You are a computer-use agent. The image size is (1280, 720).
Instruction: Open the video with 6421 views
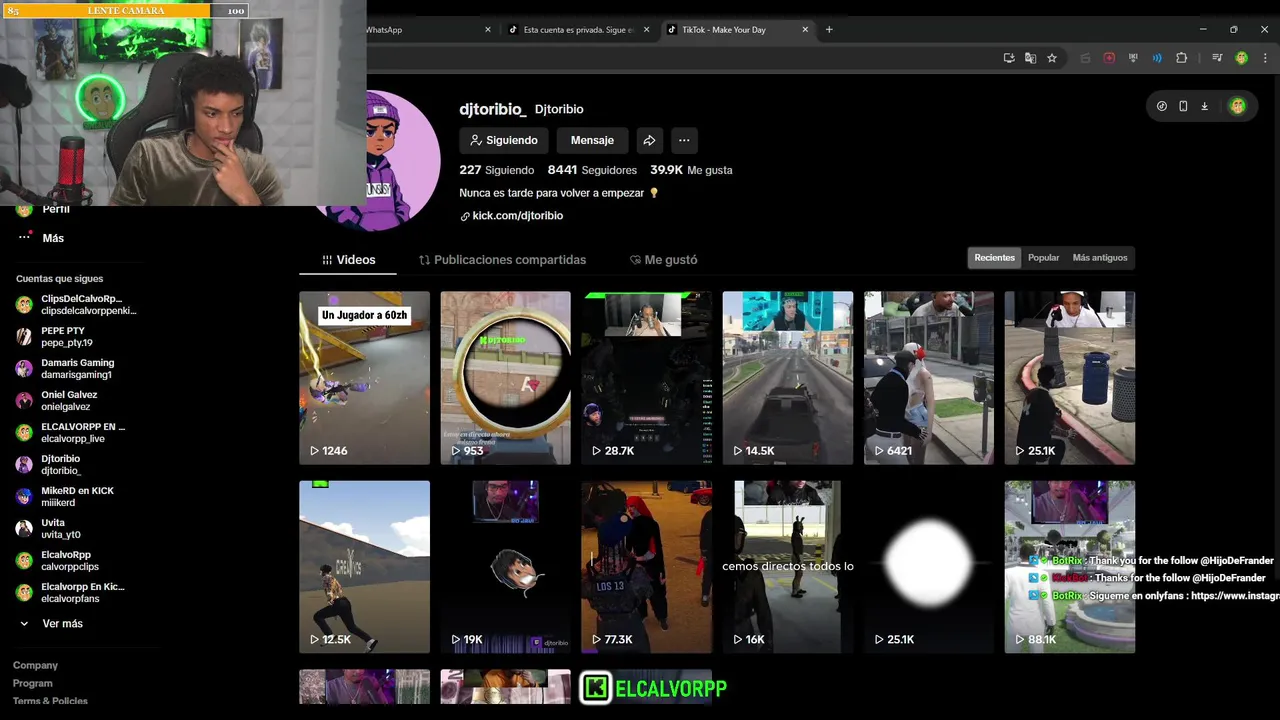(928, 378)
